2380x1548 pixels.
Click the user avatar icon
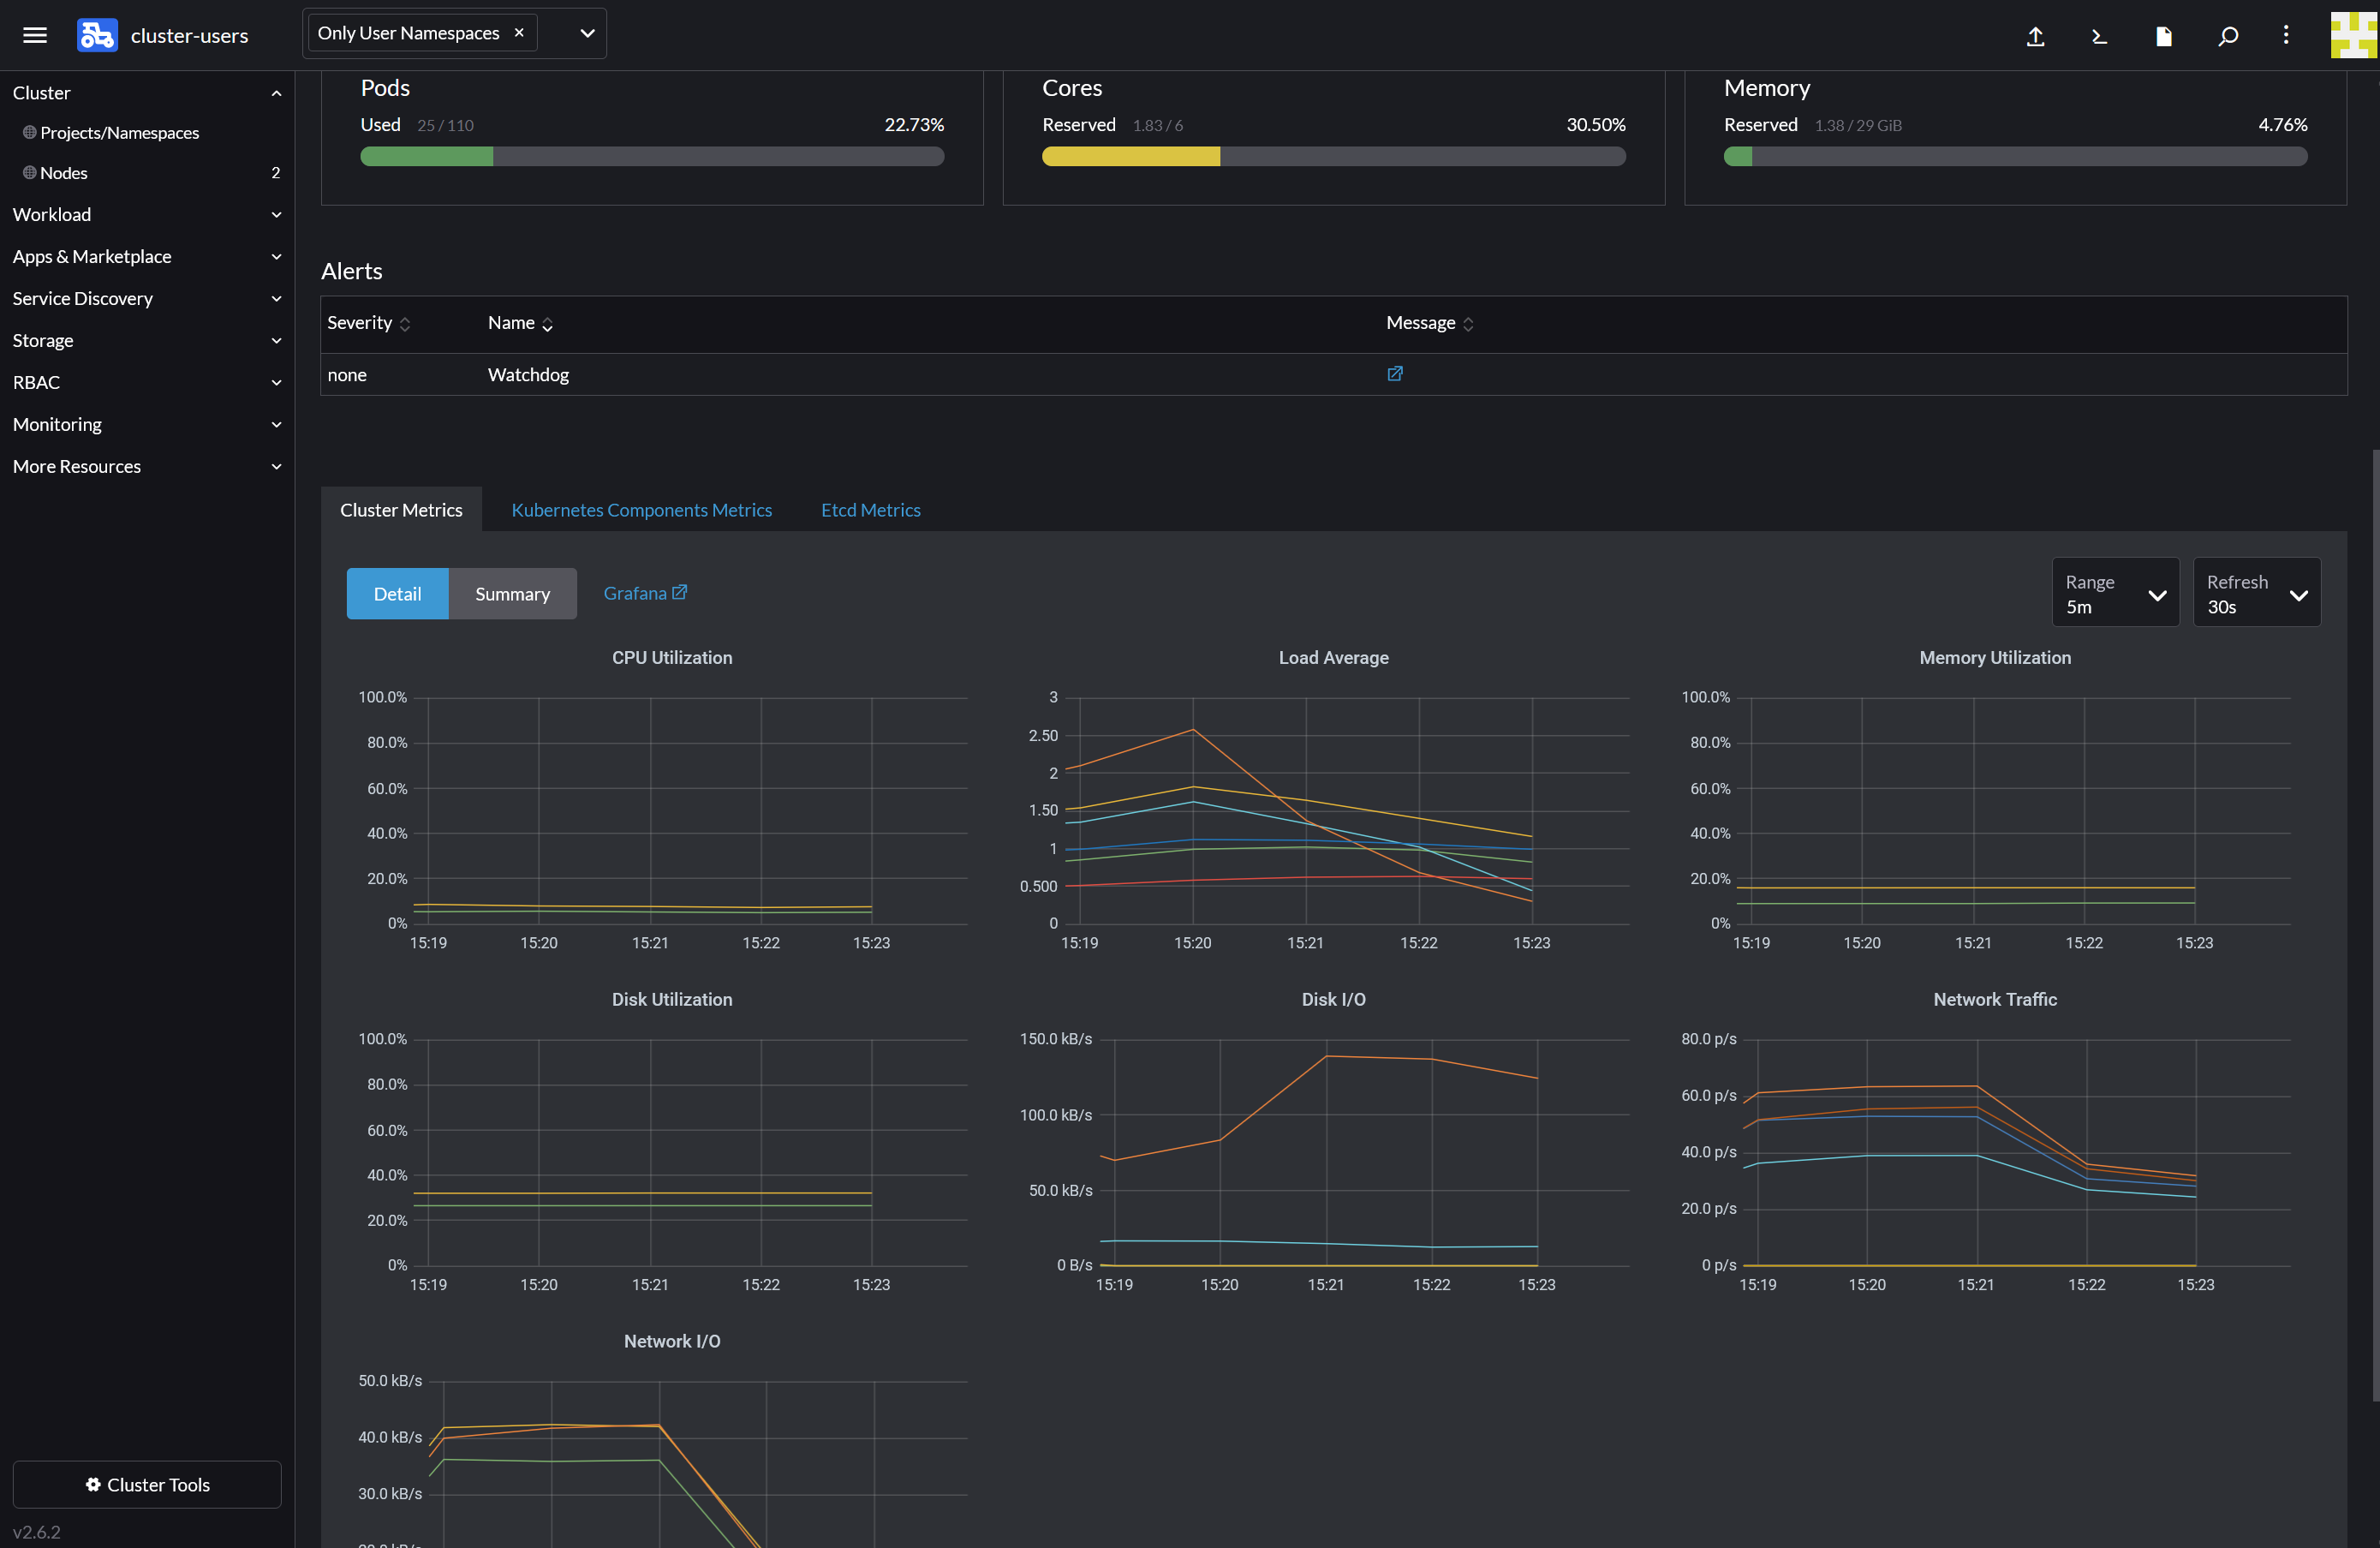[2353, 35]
